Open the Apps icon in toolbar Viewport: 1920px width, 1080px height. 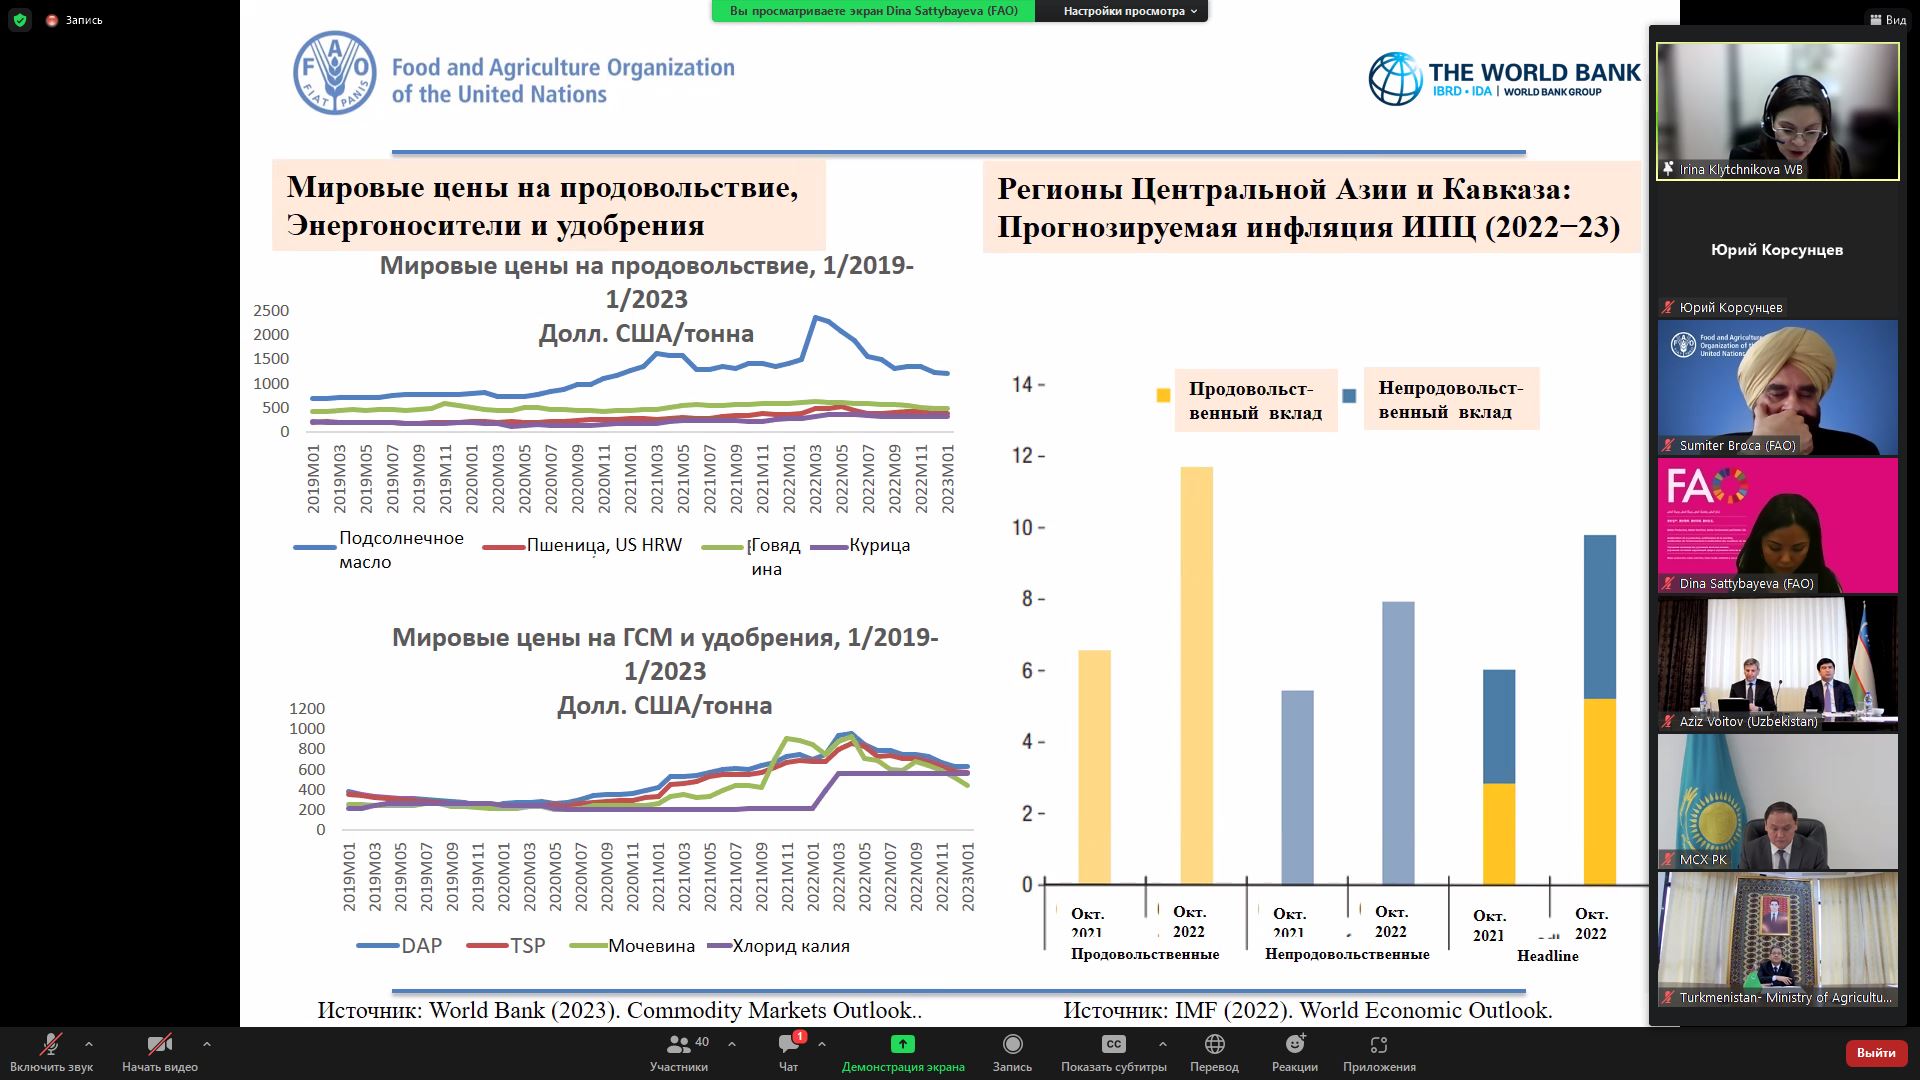tap(1378, 1045)
